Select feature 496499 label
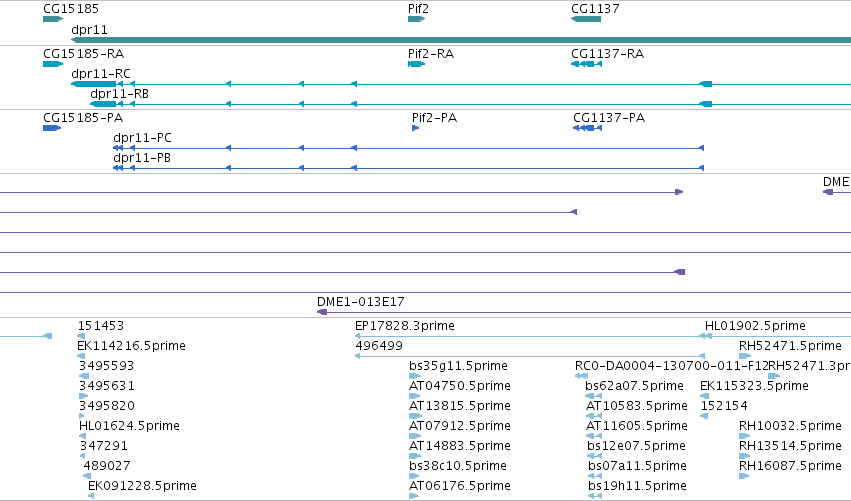This screenshot has height=501, width=851. [x=379, y=346]
